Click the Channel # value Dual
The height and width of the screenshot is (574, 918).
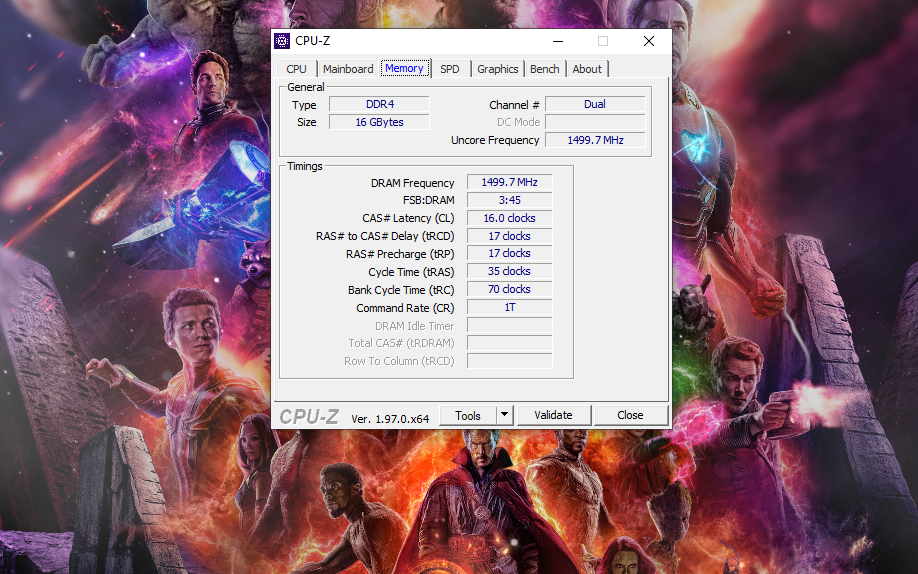click(x=595, y=104)
